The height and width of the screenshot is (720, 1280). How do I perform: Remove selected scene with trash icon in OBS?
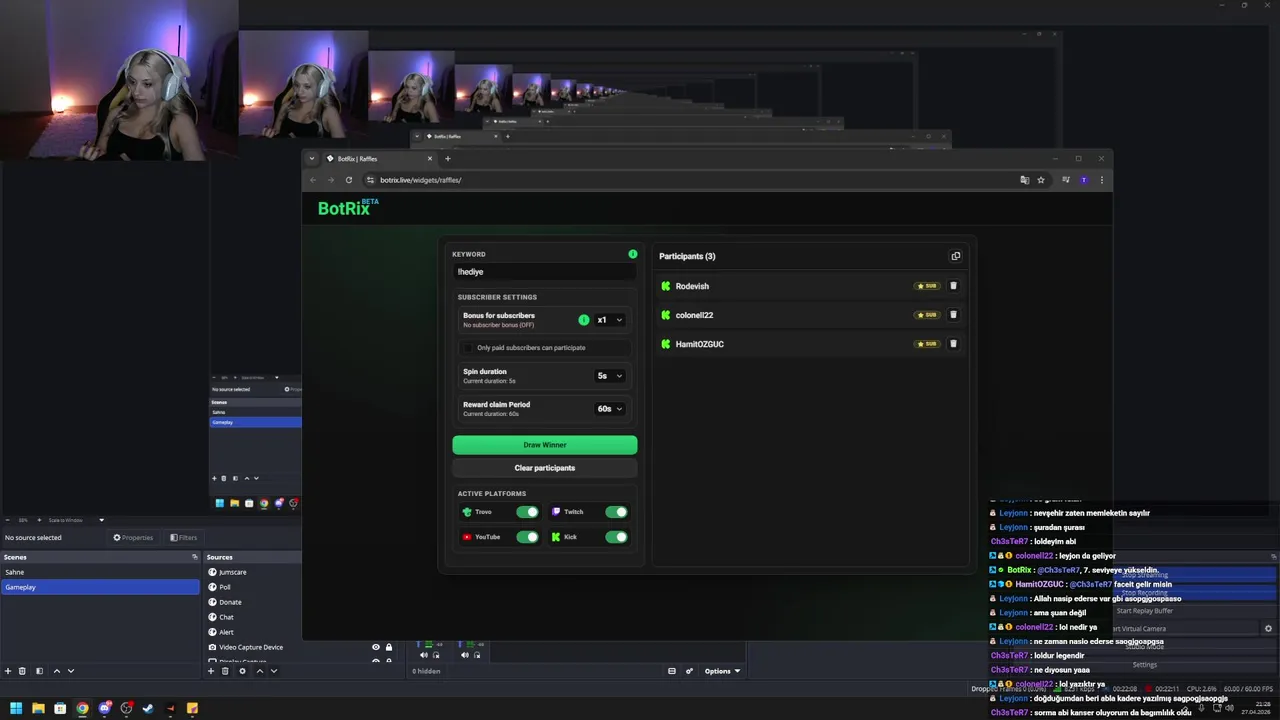(24, 671)
